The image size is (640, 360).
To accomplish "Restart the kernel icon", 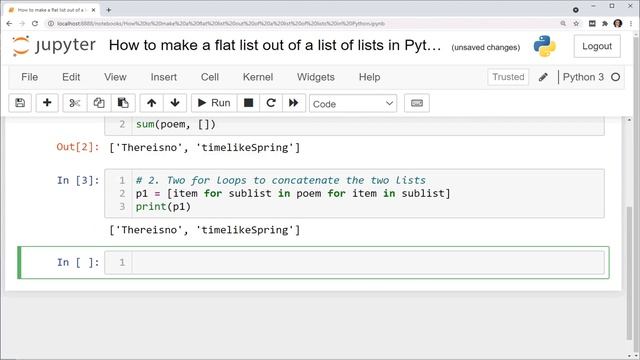I will (x=271, y=103).
